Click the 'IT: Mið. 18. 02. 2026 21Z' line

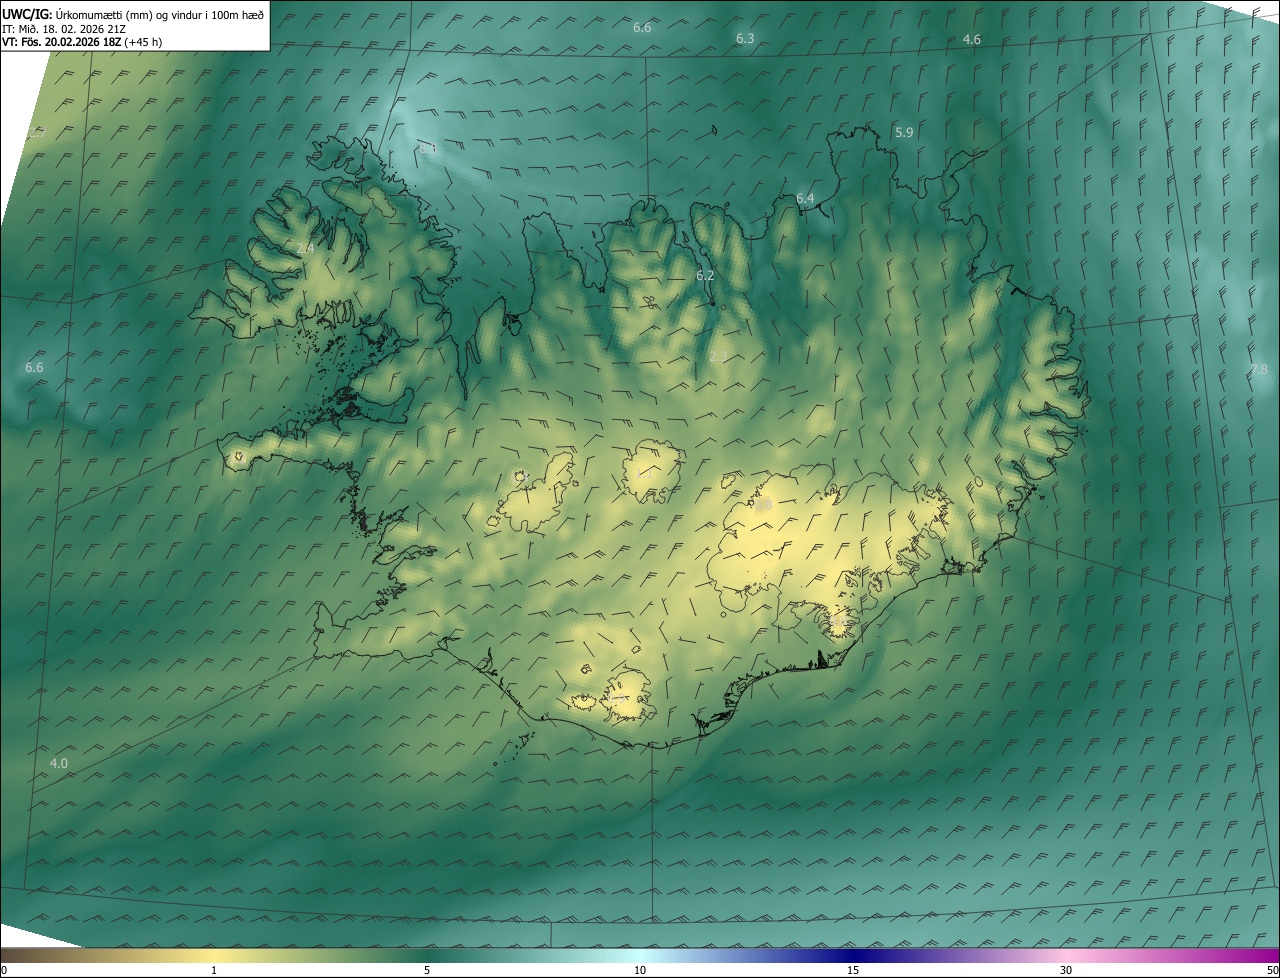pos(64,28)
